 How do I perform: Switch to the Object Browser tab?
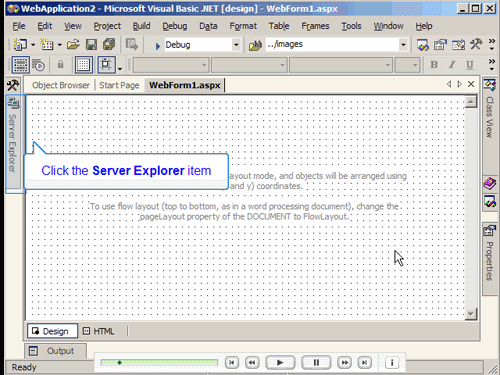click(61, 85)
